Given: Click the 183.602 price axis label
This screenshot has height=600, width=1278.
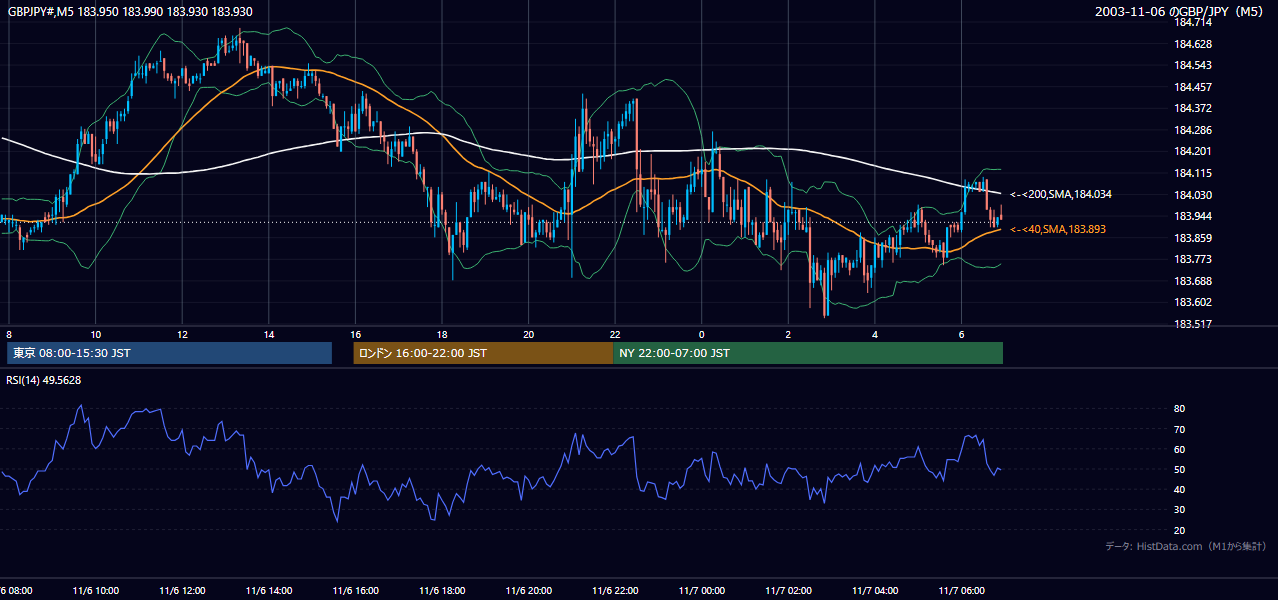Looking at the screenshot, I should (x=1193, y=302).
